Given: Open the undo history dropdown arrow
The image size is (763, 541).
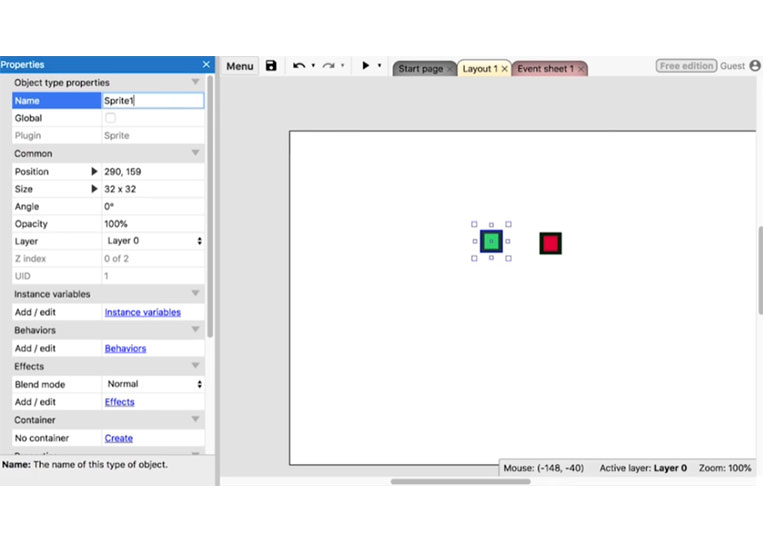Looking at the screenshot, I should point(313,65).
